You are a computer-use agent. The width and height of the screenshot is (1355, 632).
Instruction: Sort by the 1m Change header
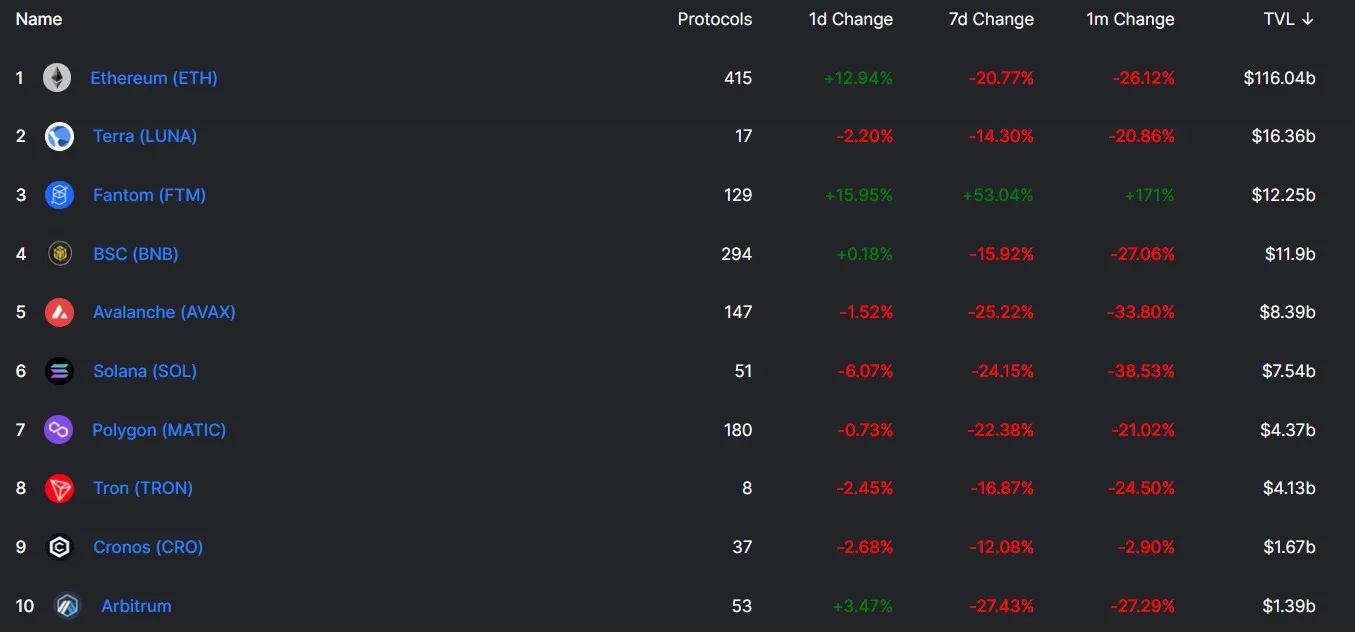[x=1130, y=19]
